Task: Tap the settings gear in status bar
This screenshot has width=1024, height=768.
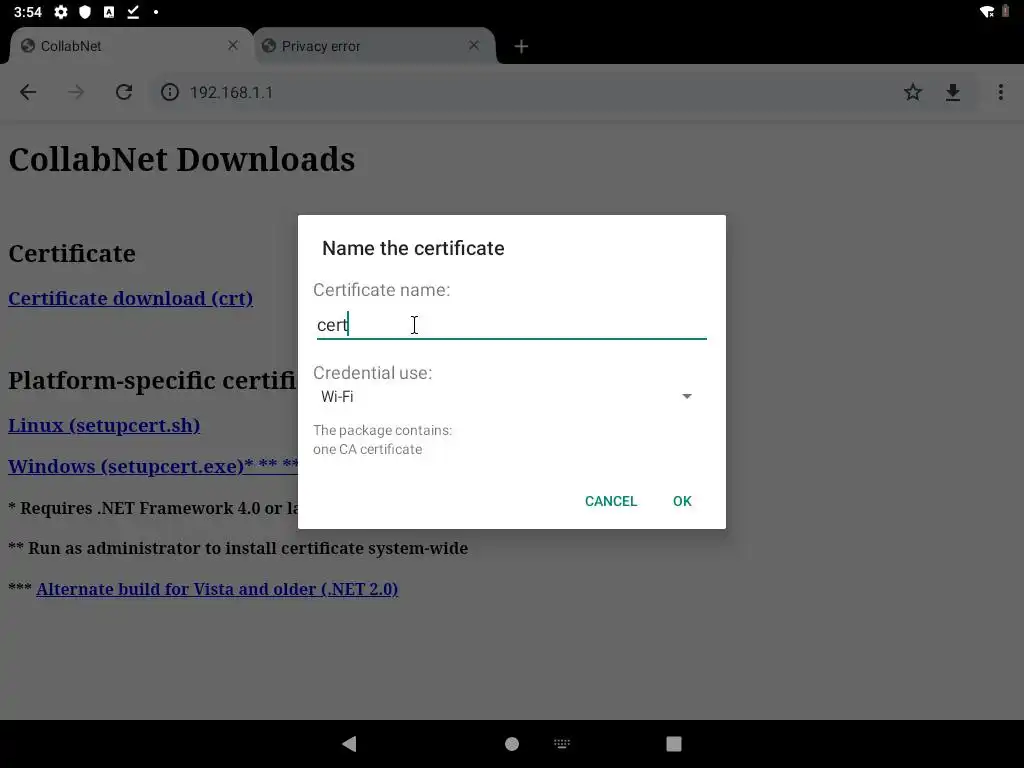Action: (x=61, y=12)
